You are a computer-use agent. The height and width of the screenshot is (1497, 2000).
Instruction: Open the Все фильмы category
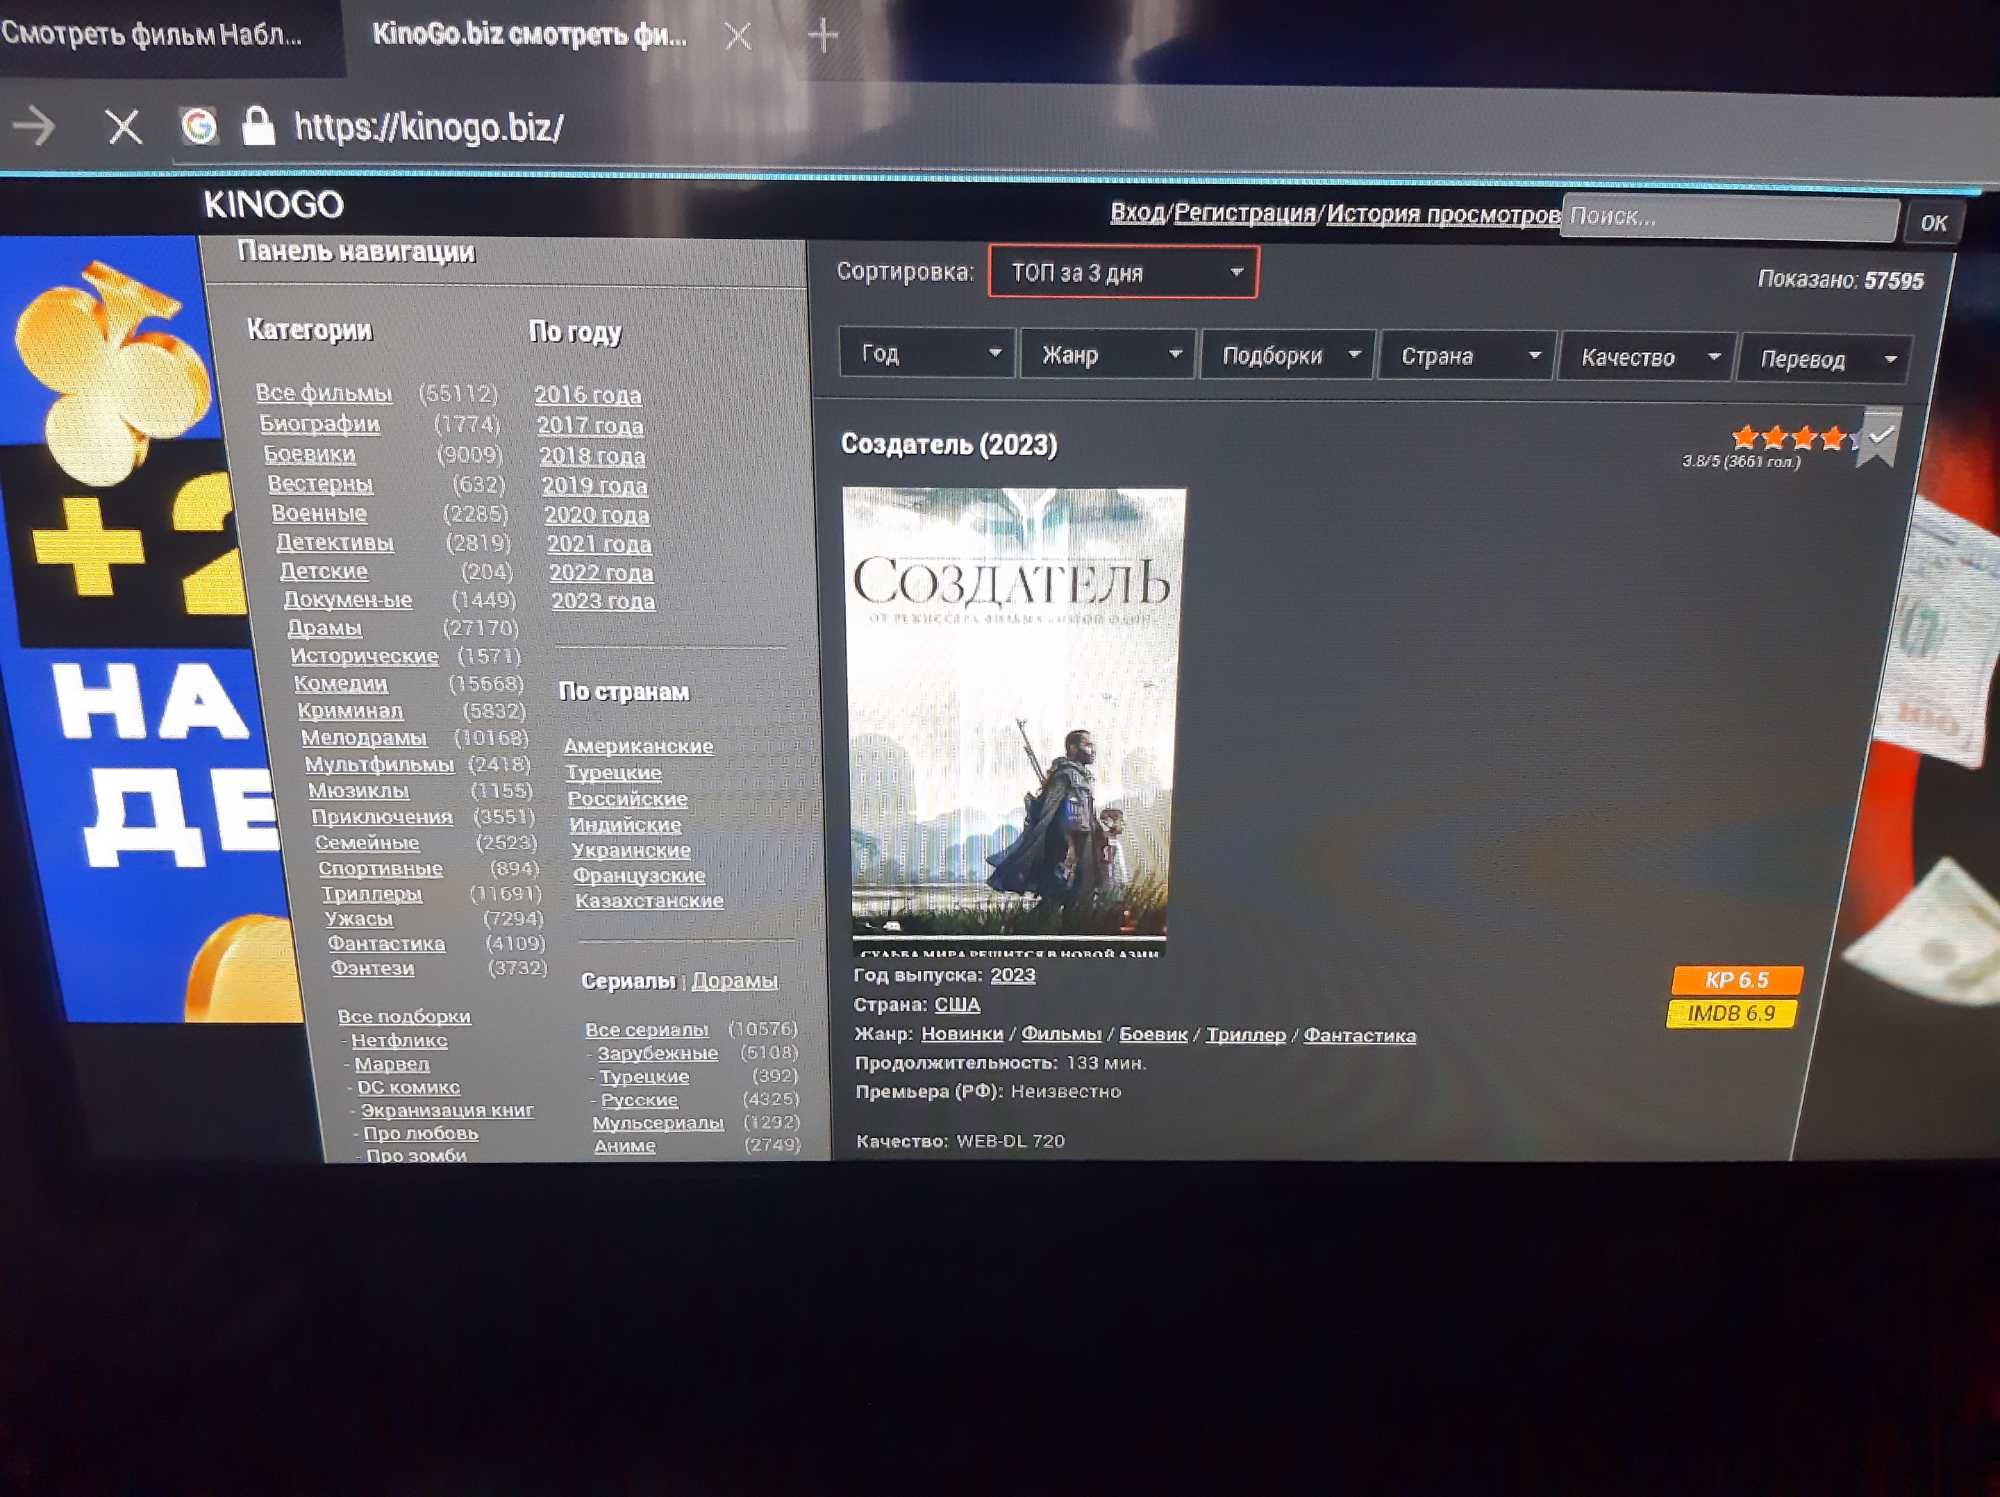[324, 393]
